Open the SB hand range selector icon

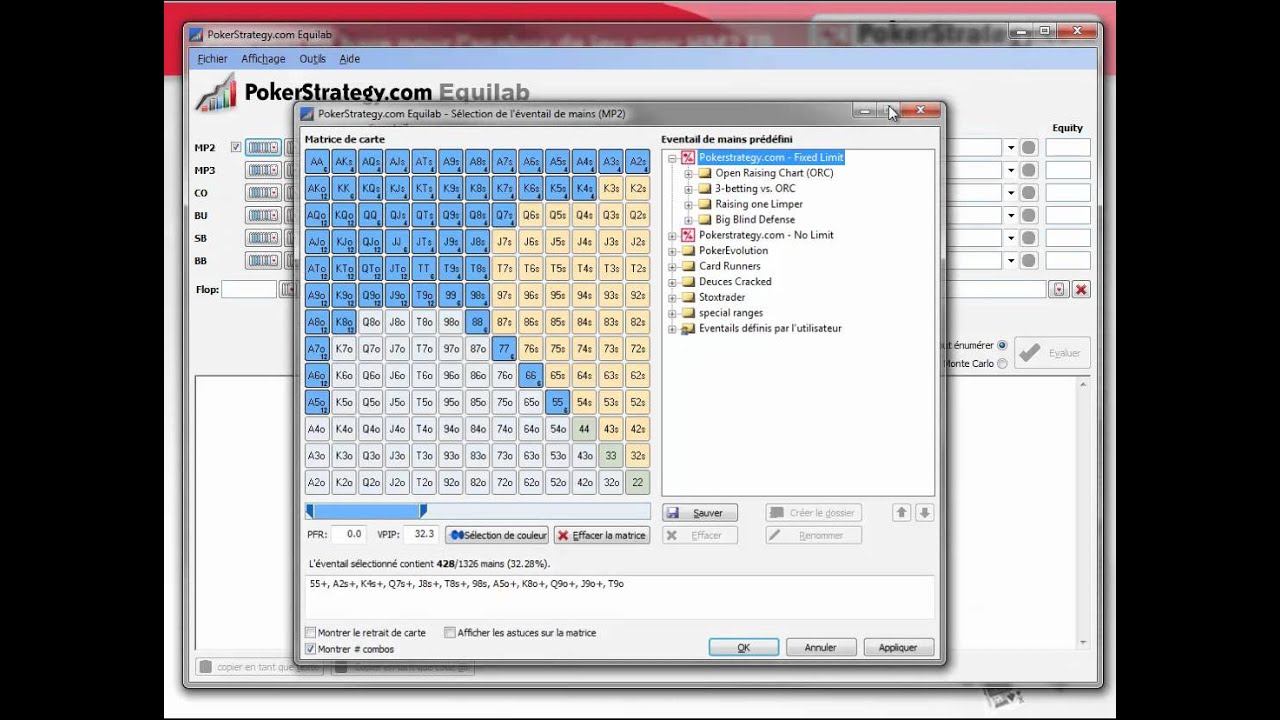coord(263,238)
